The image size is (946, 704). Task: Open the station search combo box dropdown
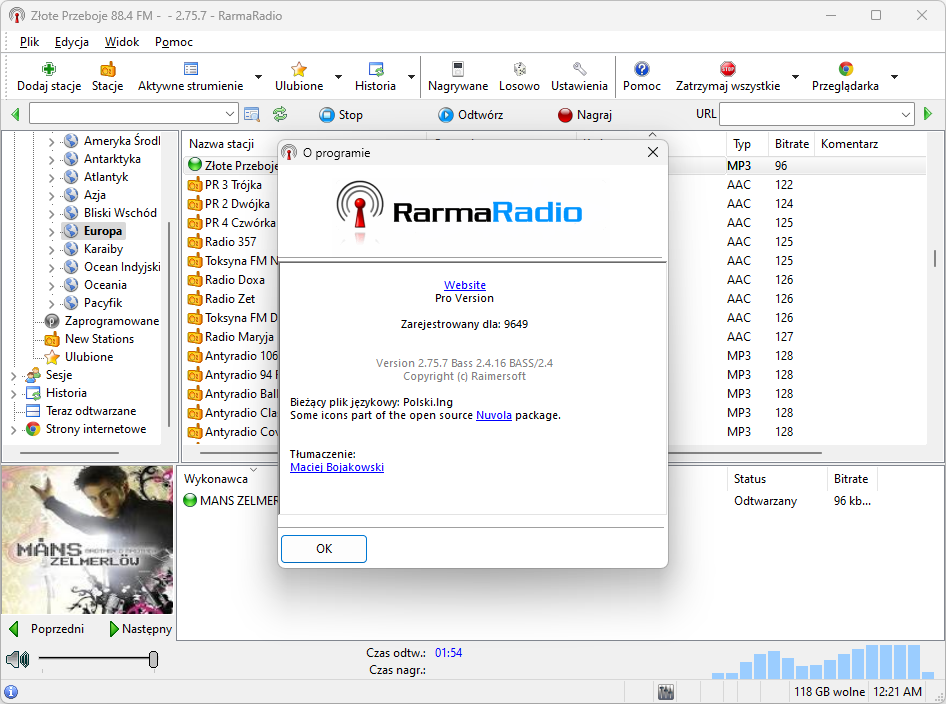(x=230, y=114)
